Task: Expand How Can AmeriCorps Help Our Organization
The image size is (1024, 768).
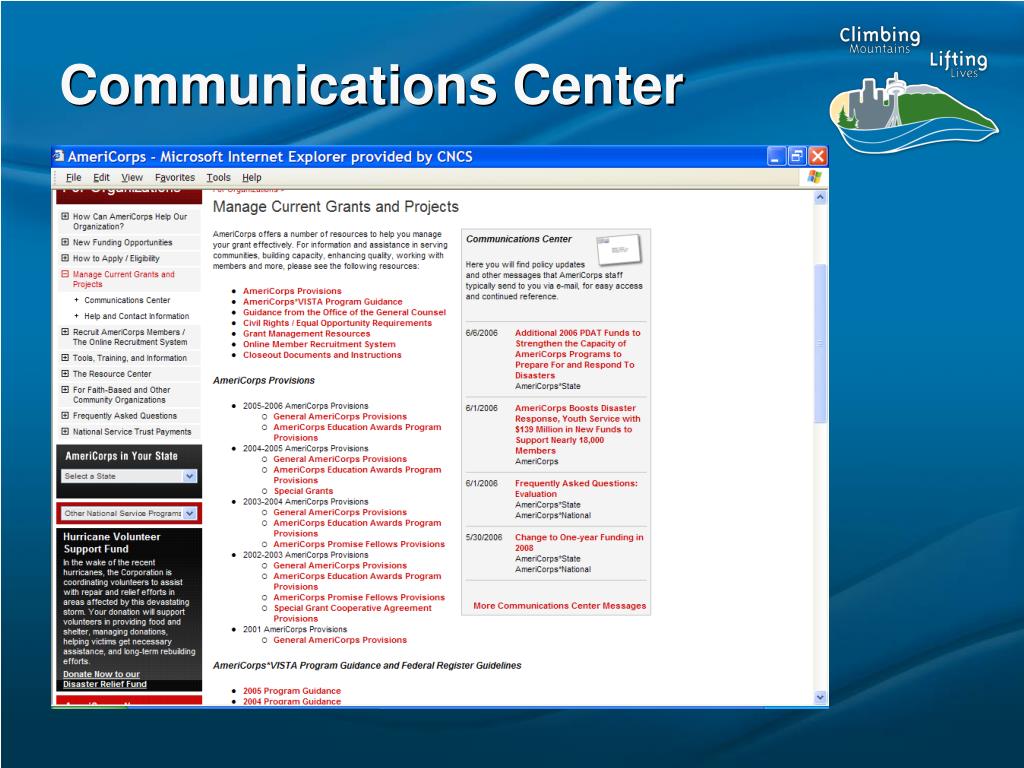Action: click(x=65, y=216)
